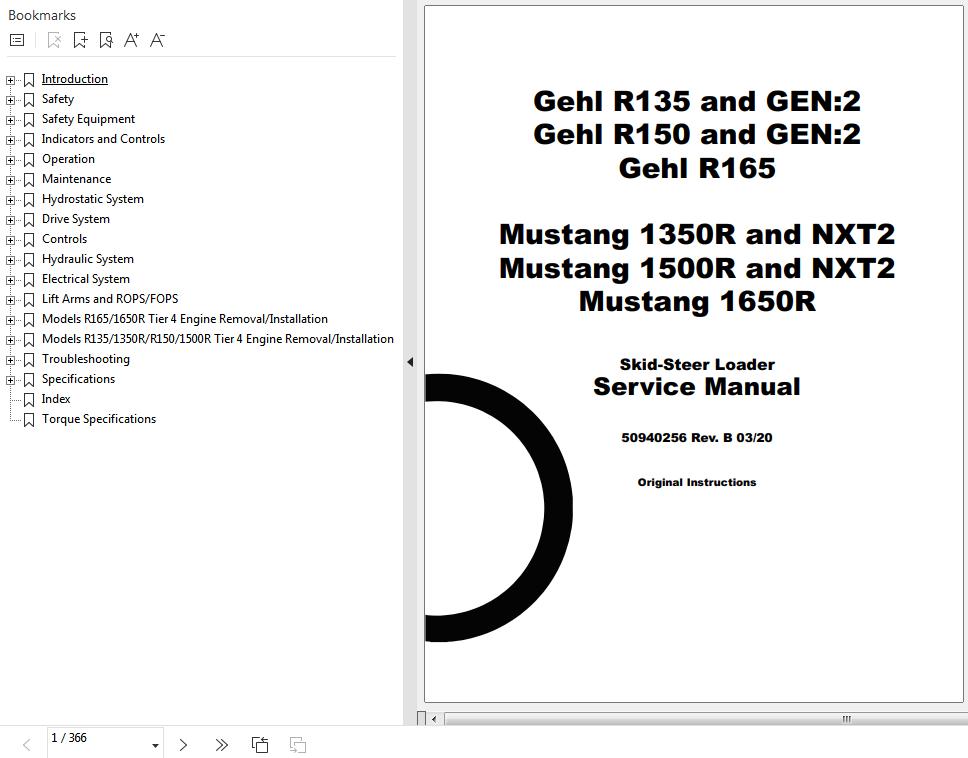Go to the next page arrow
Image resolution: width=968 pixels, height=758 pixels.
coord(183,745)
